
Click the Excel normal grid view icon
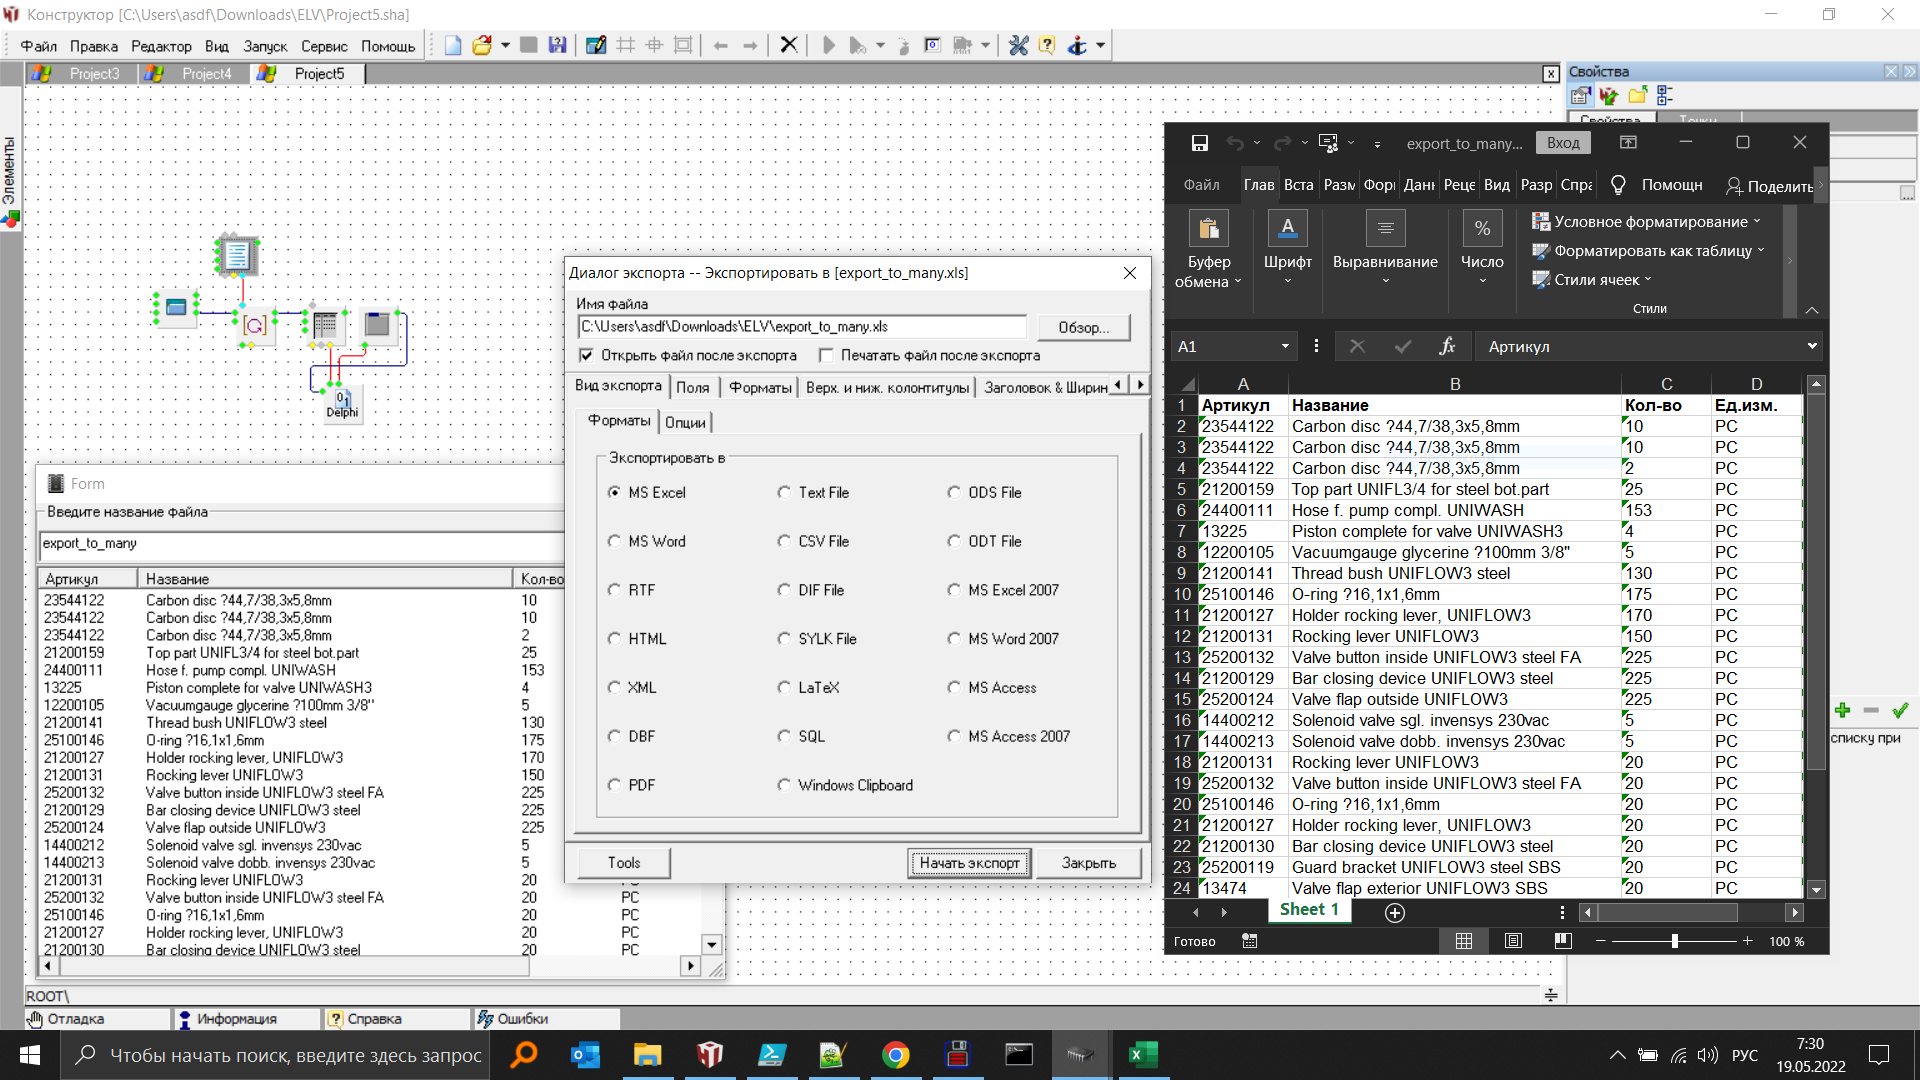pos(1464,941)
